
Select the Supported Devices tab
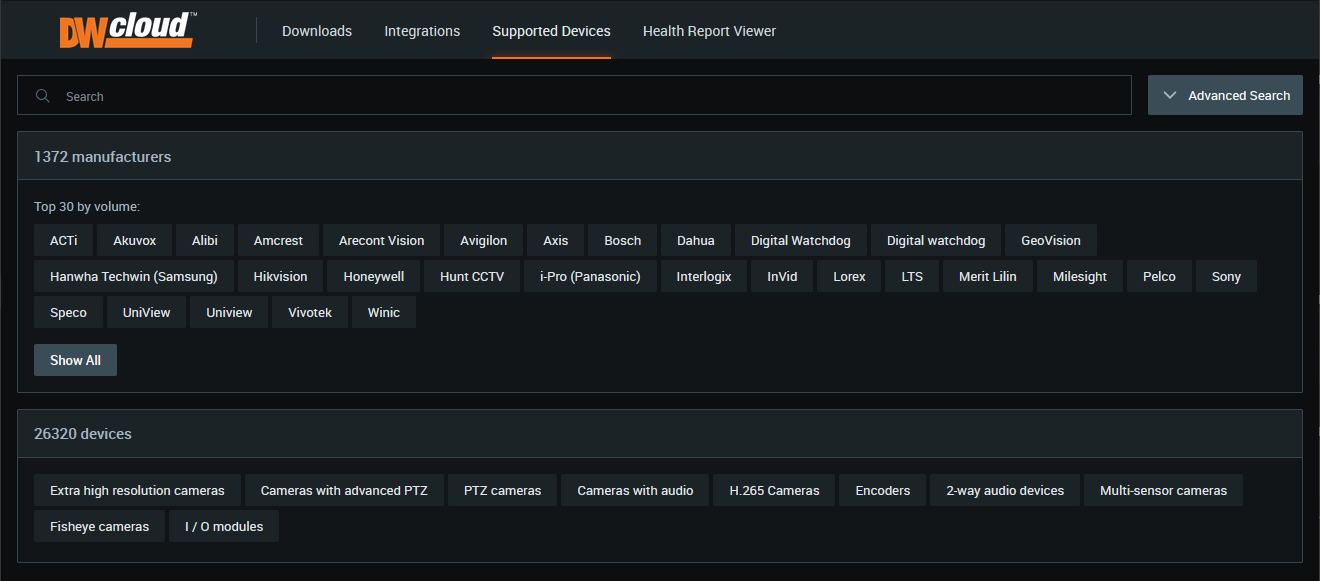551,31
